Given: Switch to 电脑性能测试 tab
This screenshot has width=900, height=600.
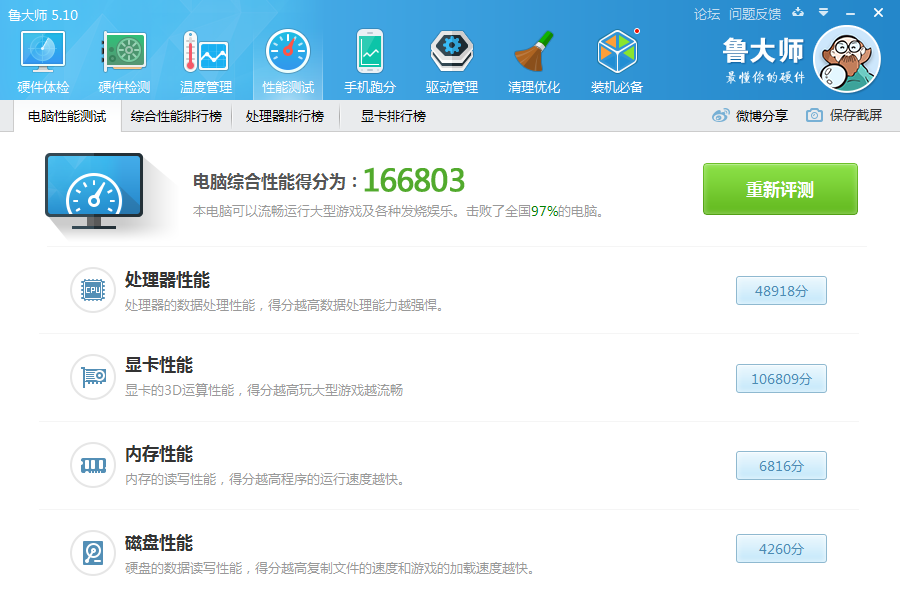Looking at the screenshot, I should [x=67, y=116].
